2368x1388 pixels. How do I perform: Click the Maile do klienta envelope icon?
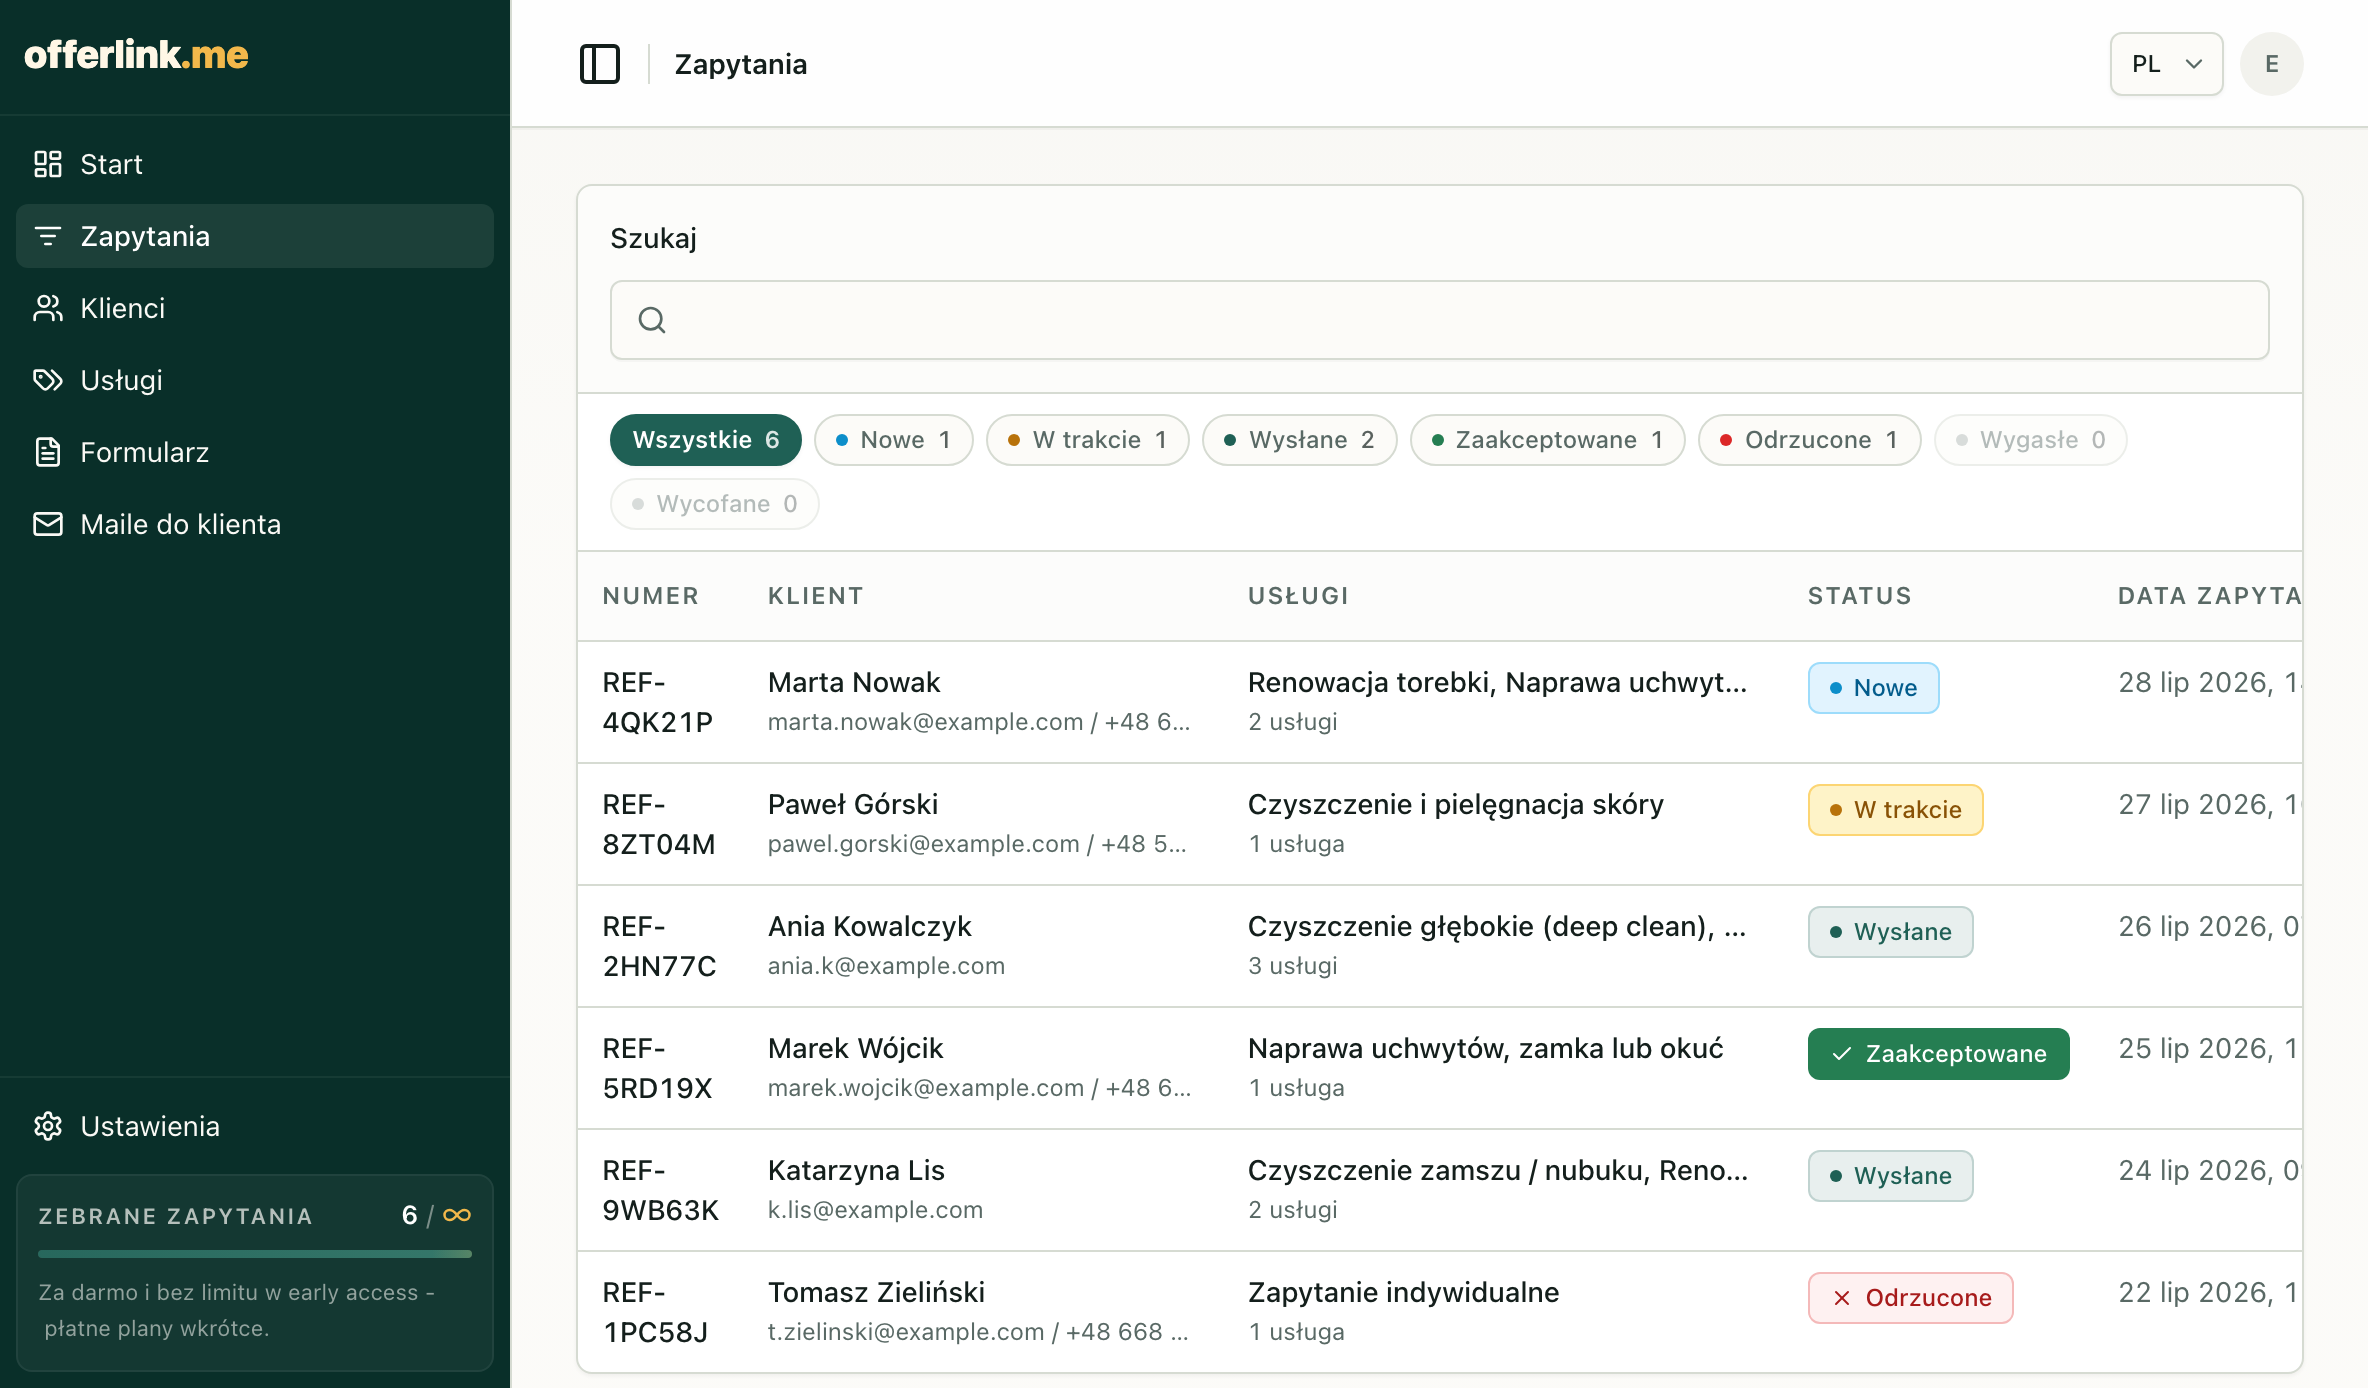coord(48,524)
